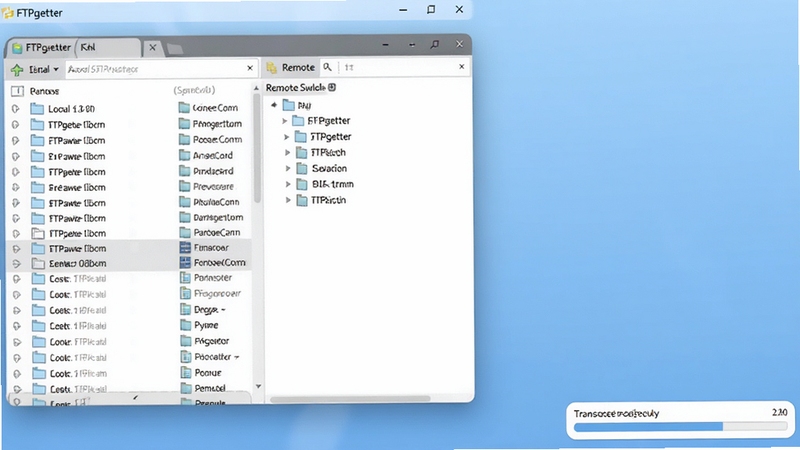
Task: Toggle the circle marker on Eentact 08bcm row
Action: click(x=17, y=264)
